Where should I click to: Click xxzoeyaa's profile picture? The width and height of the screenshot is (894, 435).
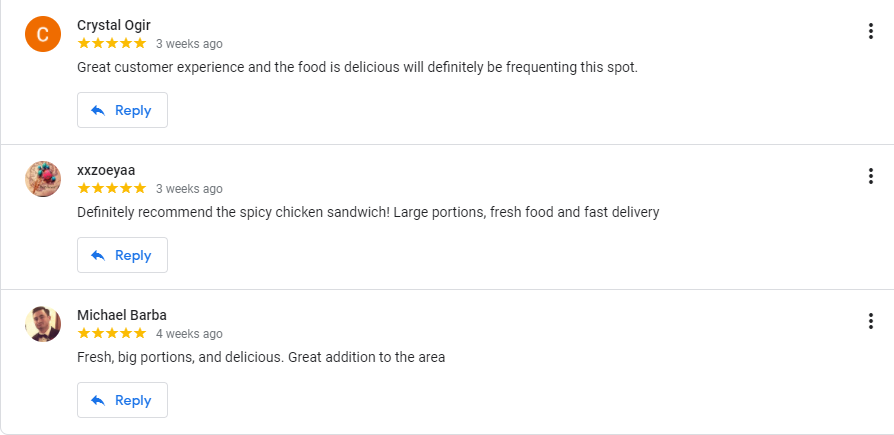click(x=43, y=179)
